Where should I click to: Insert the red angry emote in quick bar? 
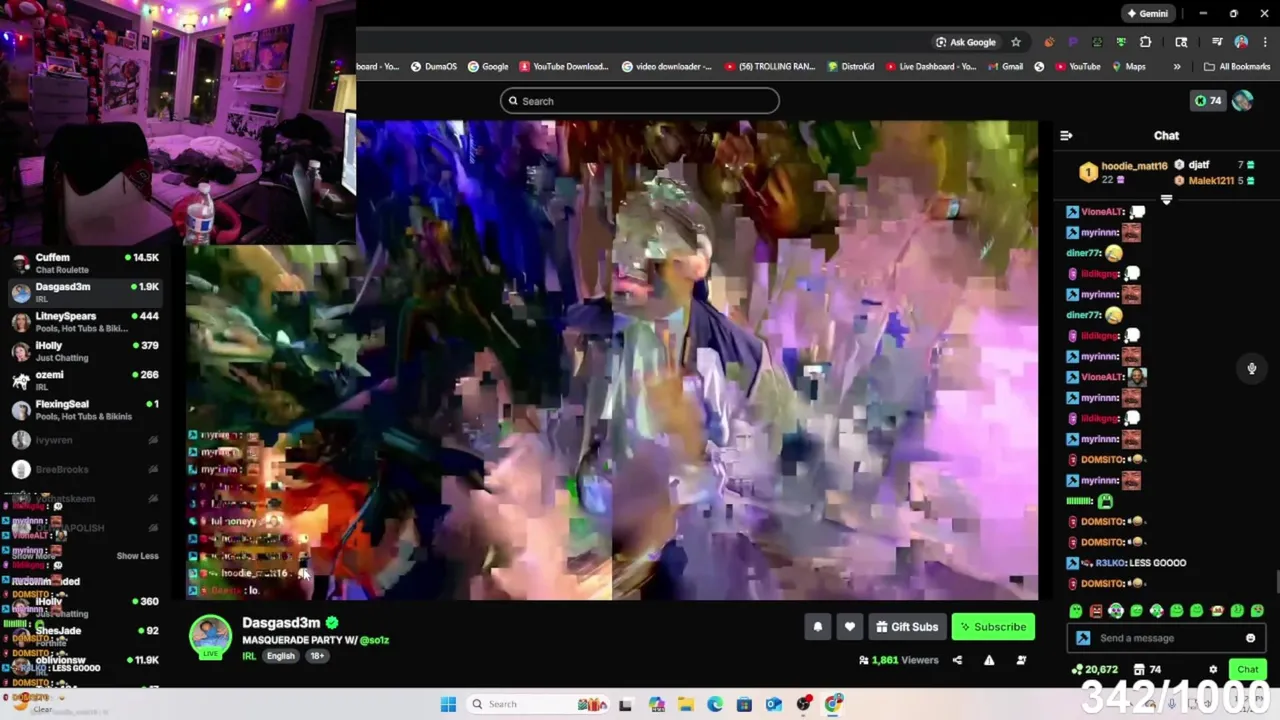pyautogui.click(x=1096, y=611)
